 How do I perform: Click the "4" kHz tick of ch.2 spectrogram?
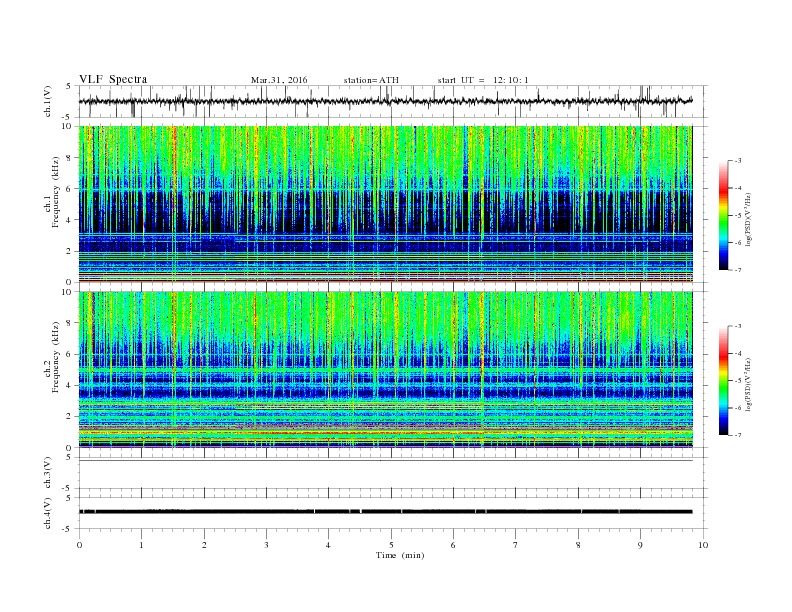tap(69, 385)
